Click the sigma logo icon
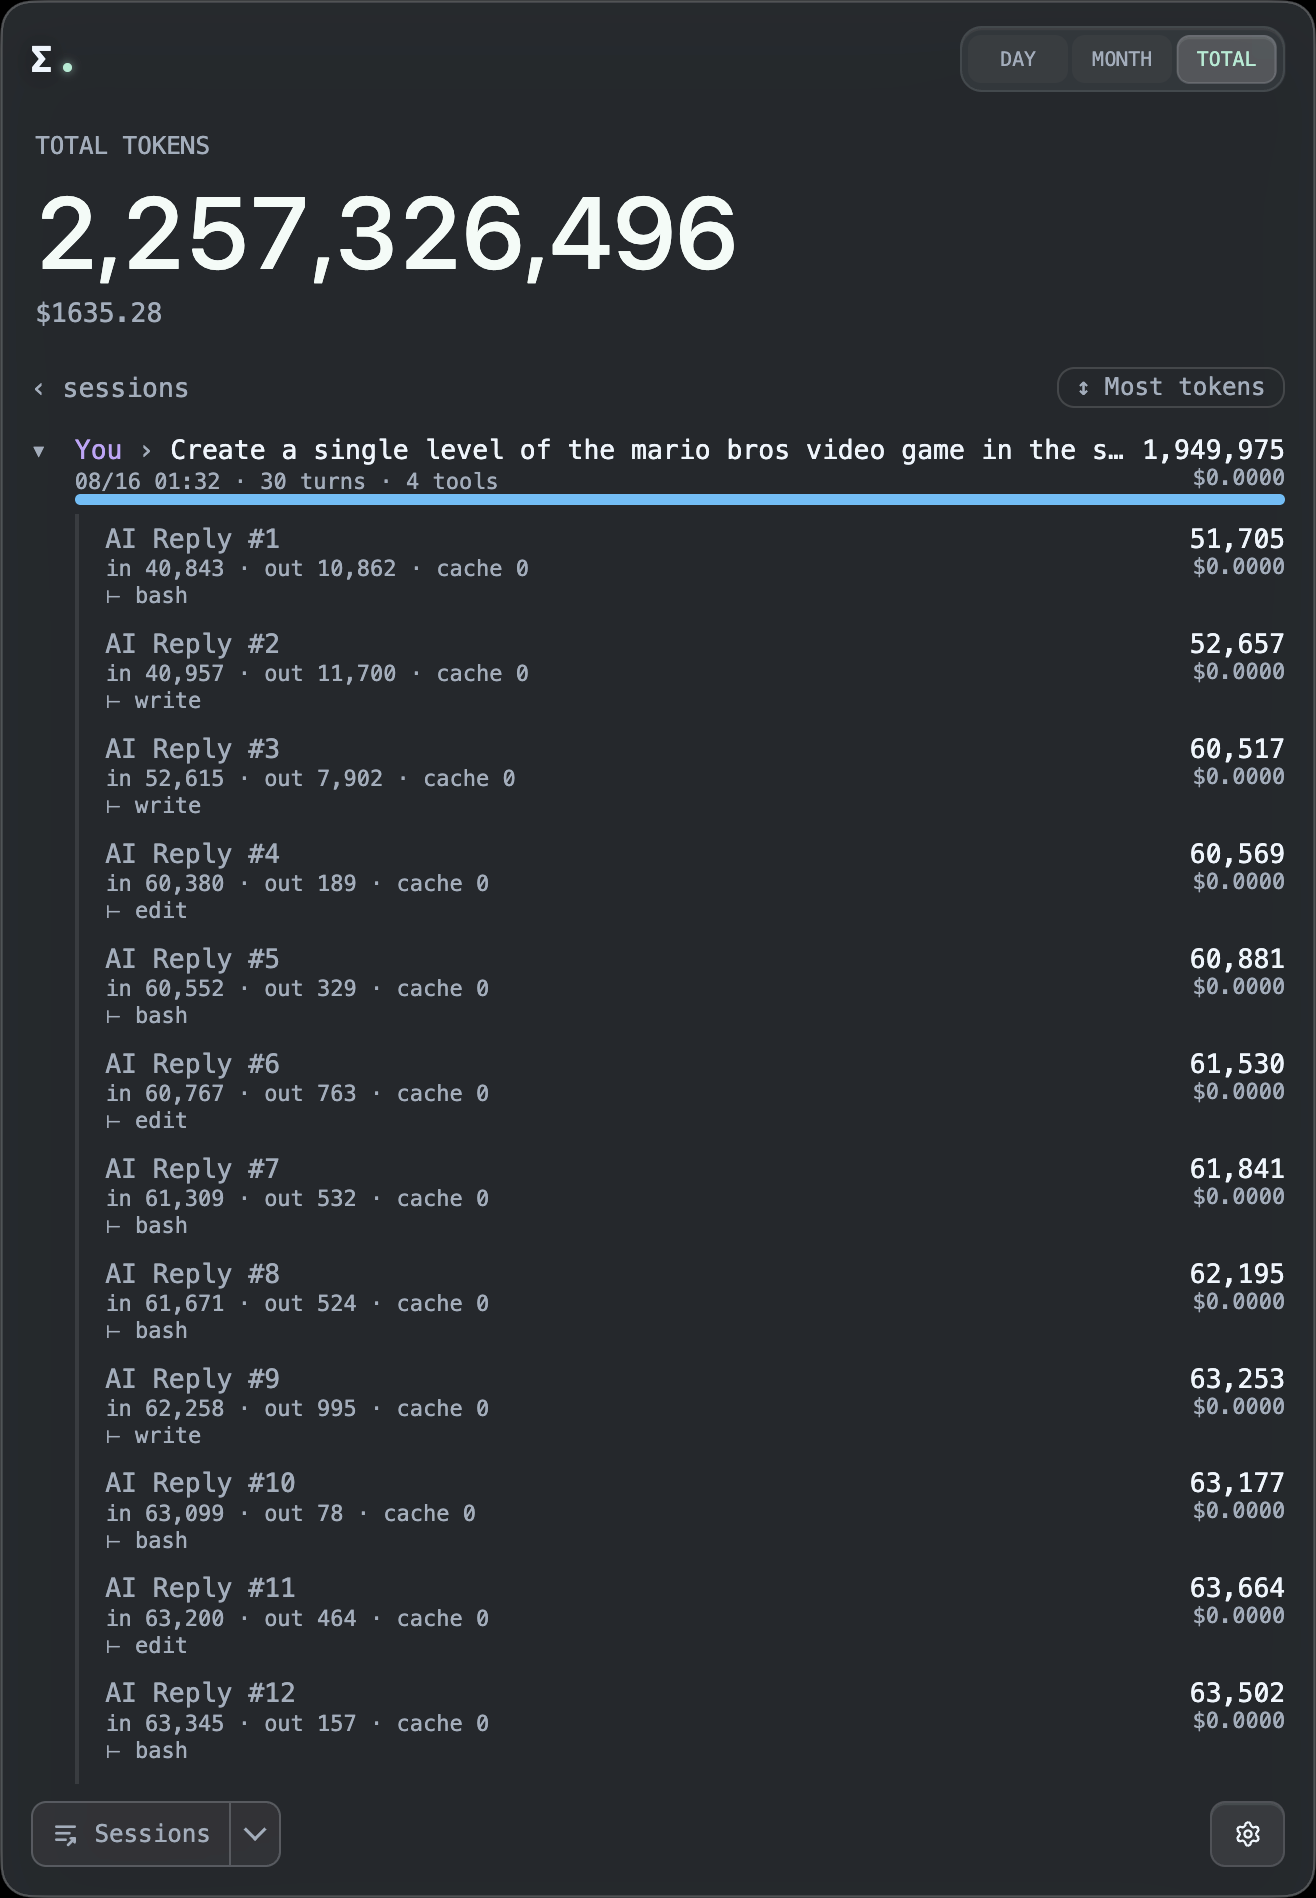The height and width of the screenshot is (1898, 1316). tap(41, 60)
